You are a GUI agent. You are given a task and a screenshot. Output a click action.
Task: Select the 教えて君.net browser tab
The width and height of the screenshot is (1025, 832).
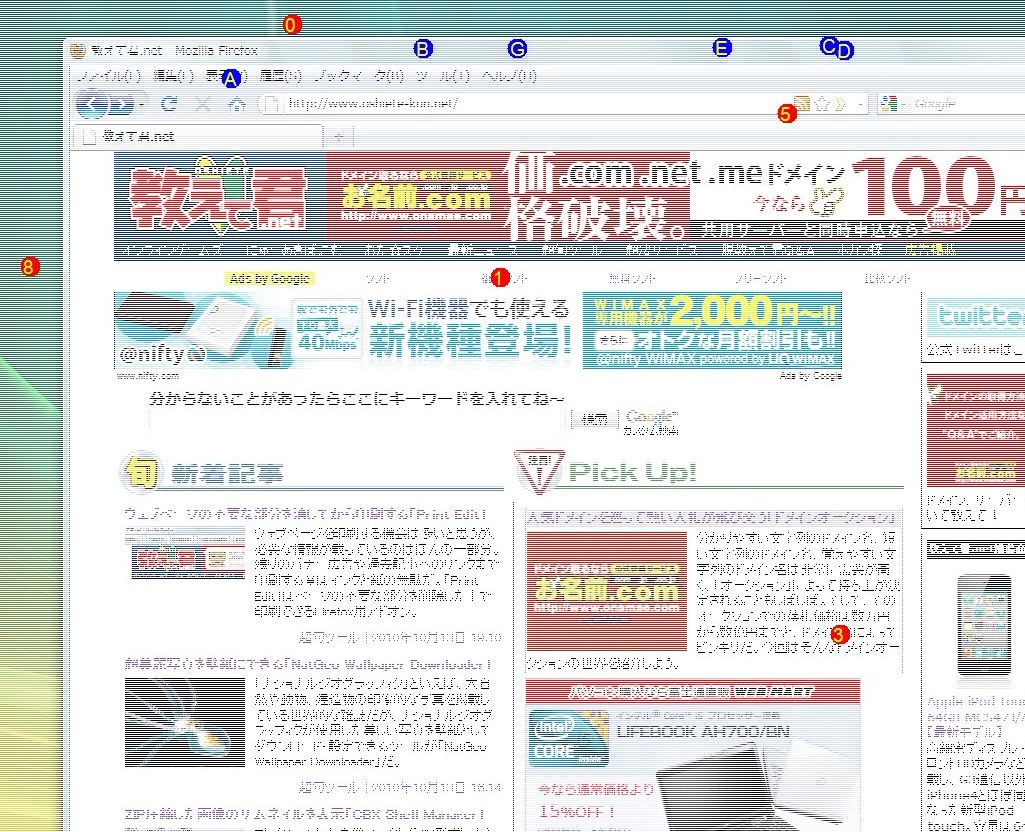(199, 136)
